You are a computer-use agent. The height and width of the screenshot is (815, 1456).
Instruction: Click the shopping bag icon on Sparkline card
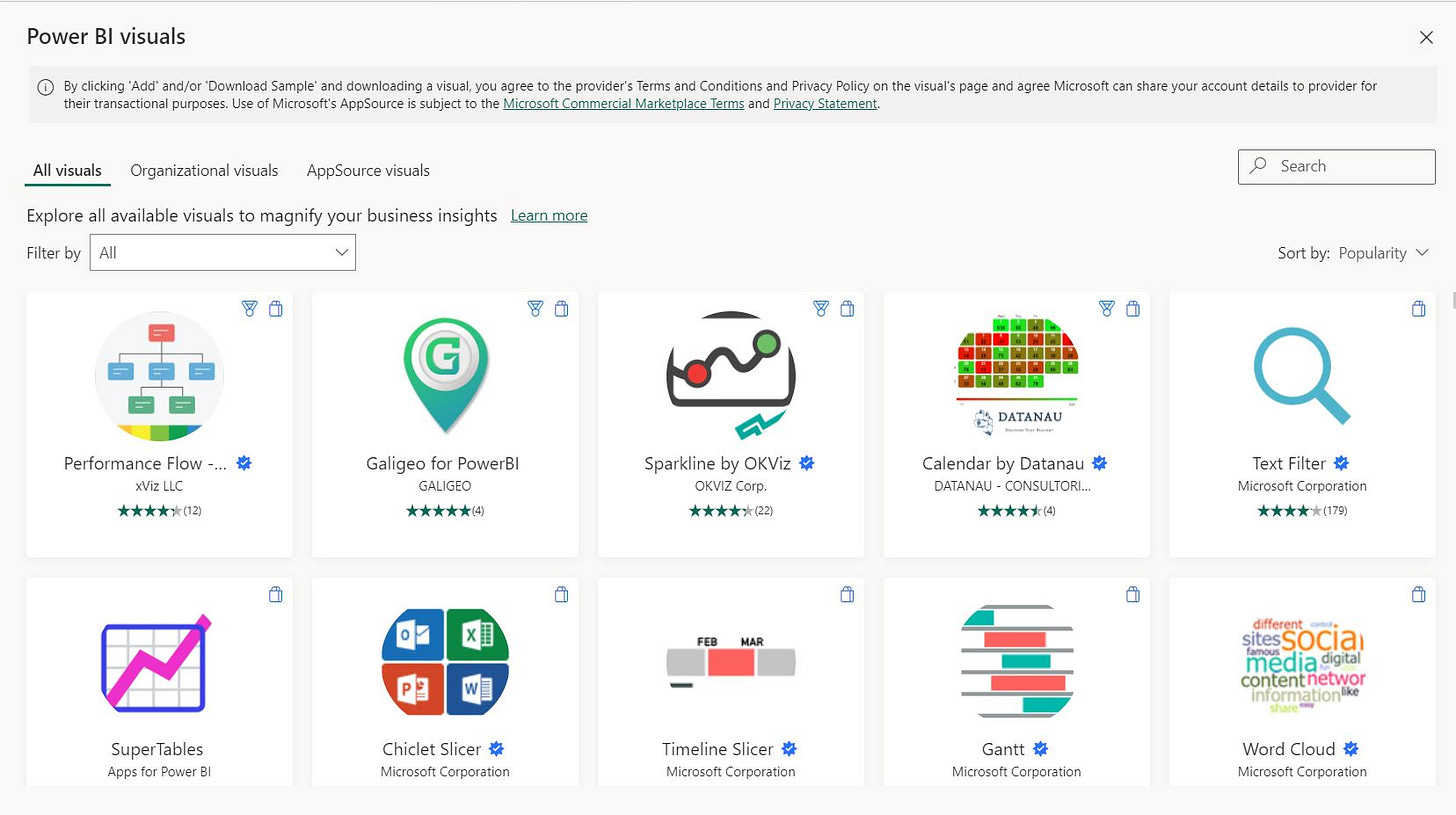[847, 309]
